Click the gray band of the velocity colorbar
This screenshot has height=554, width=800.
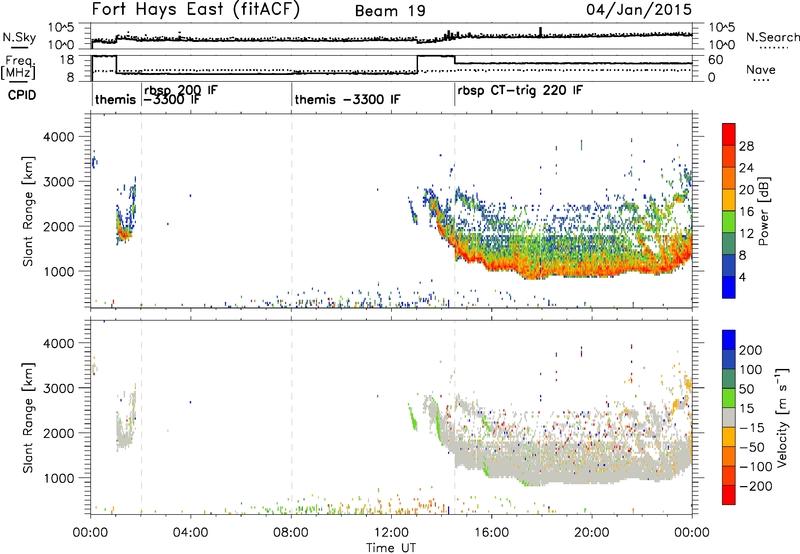(x=729, y=417)
